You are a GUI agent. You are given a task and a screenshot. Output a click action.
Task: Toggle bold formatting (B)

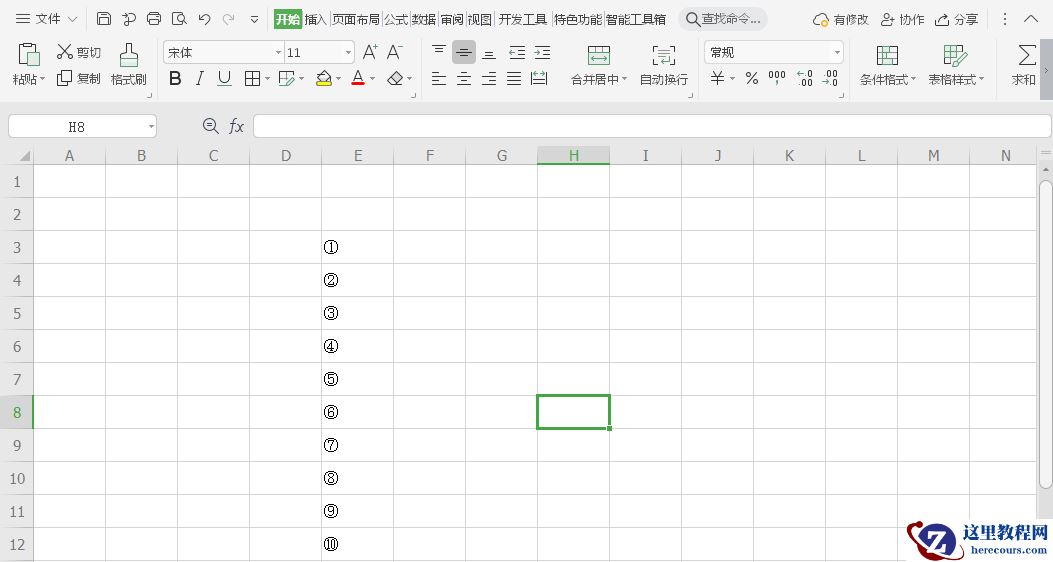175,79
